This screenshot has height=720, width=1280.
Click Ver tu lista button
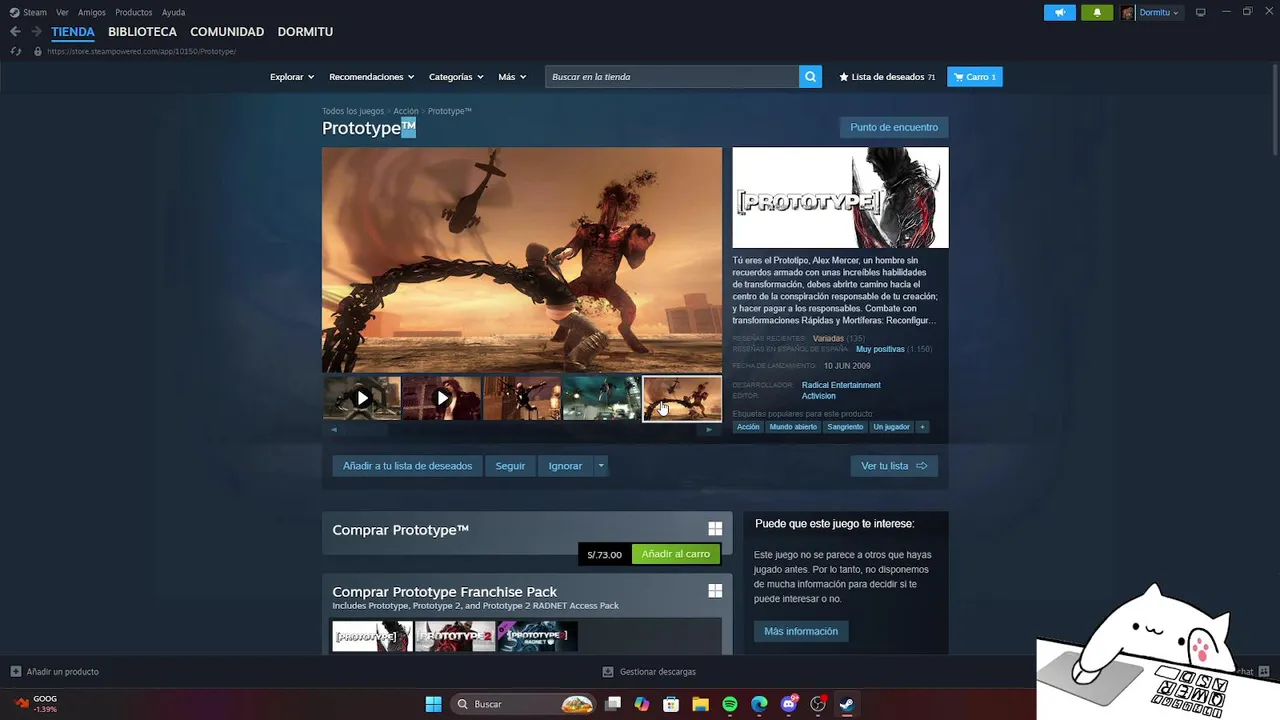point(894,466)
